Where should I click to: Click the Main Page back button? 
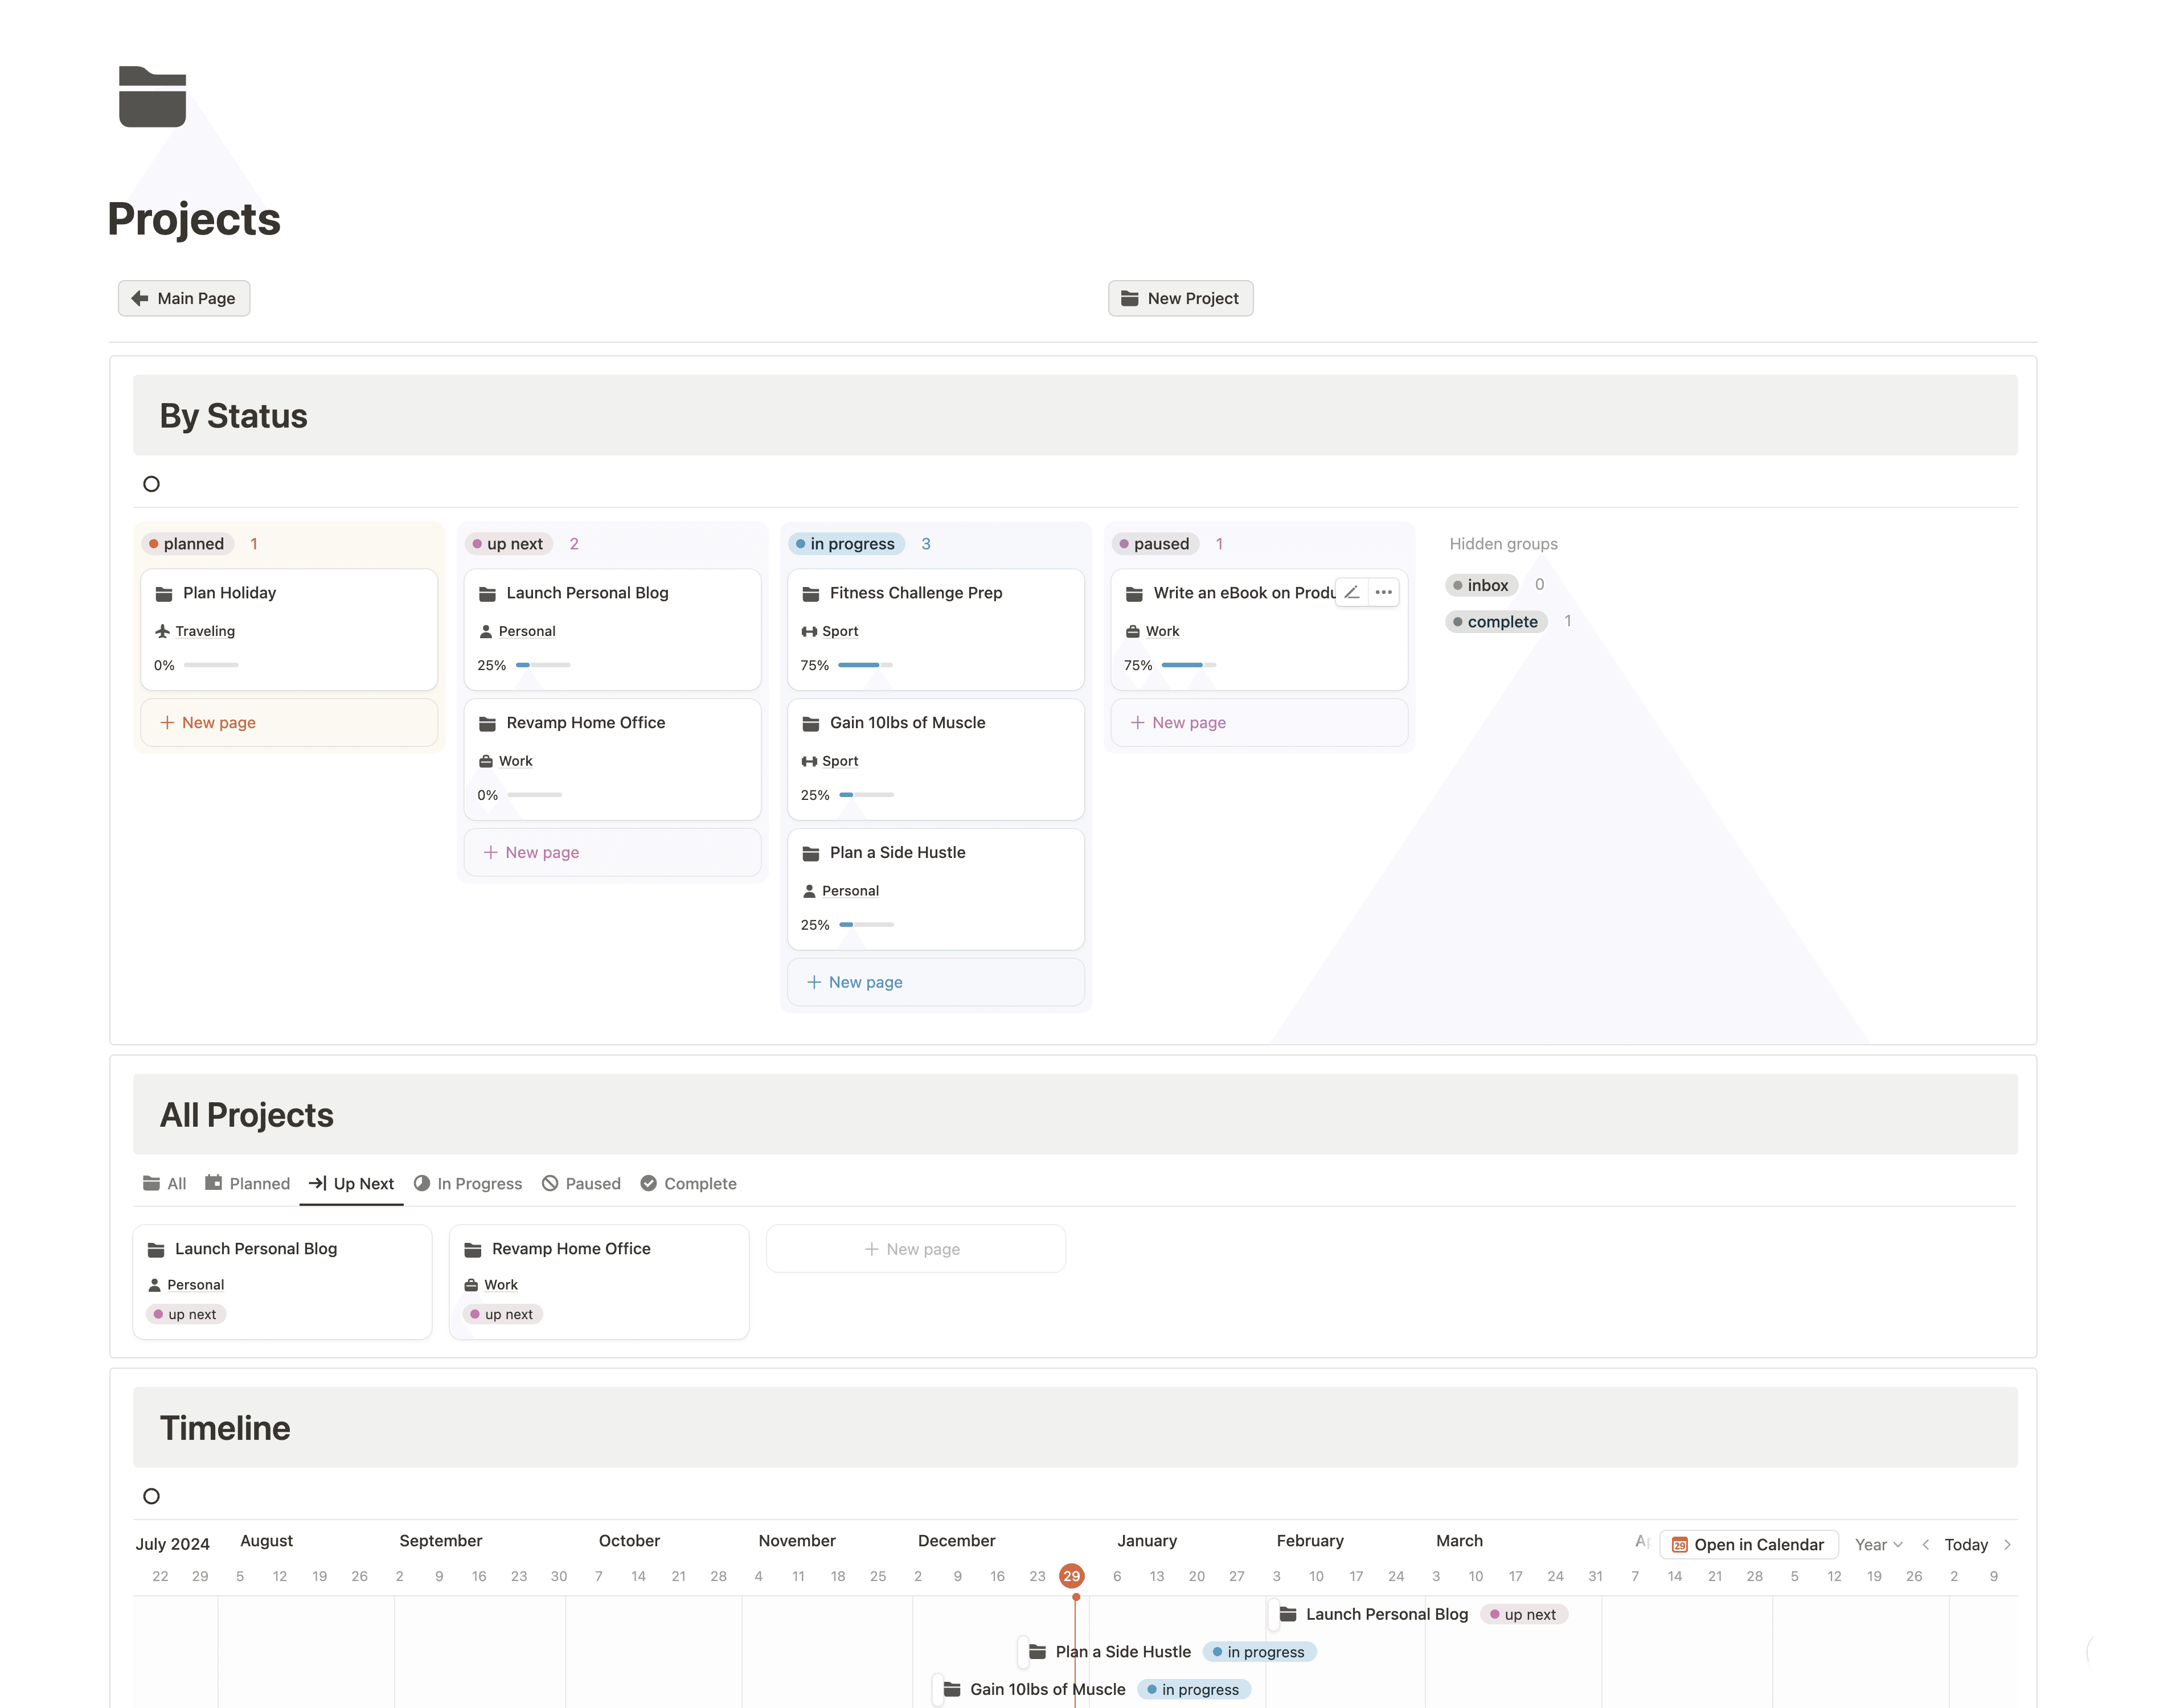[184, 298]
